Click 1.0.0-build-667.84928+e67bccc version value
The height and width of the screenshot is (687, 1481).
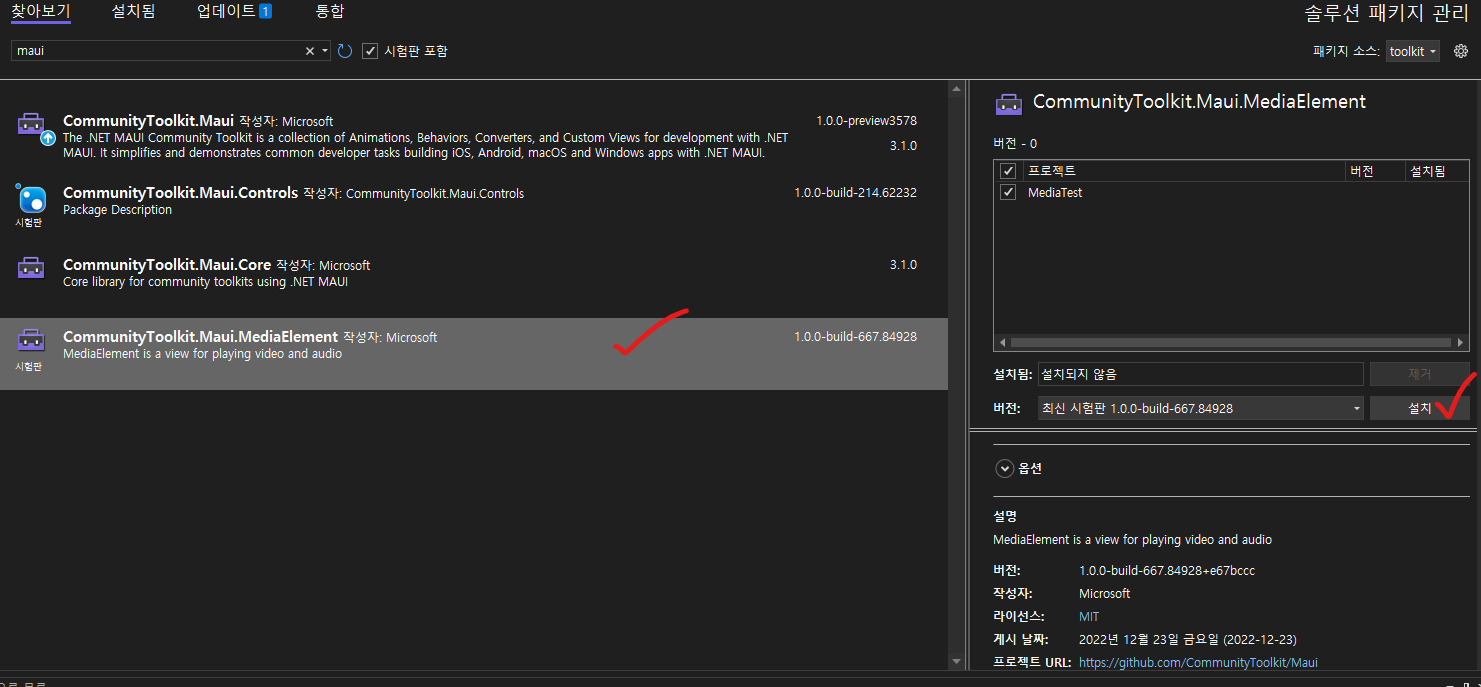pos(1167,570)
